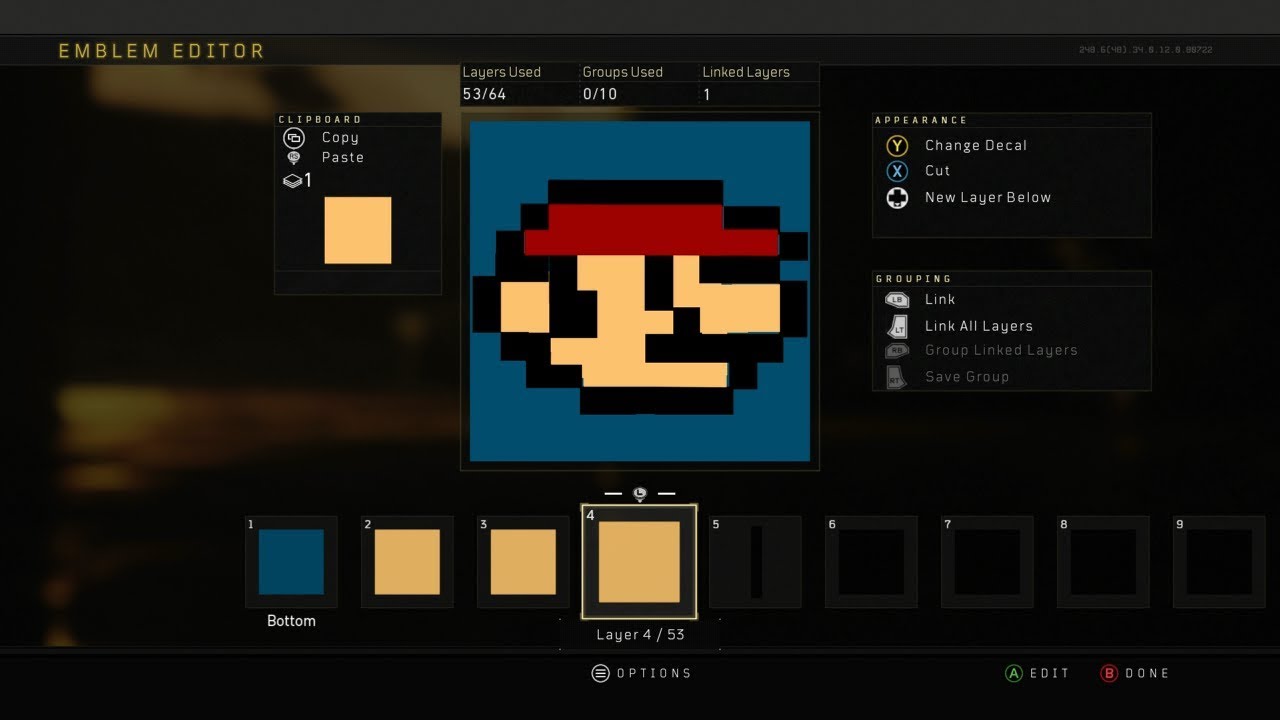
Task: Click the clipboard tan square preview
Action: pos(358,230)
